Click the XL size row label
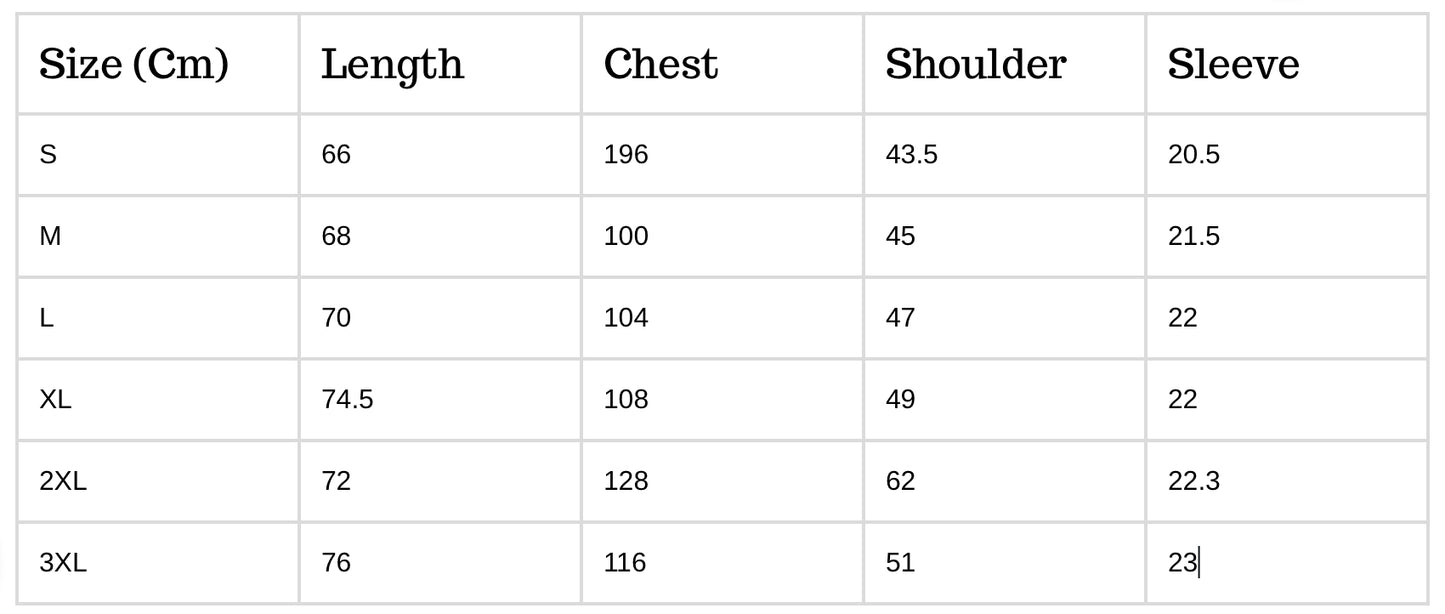 pos(56,400)
